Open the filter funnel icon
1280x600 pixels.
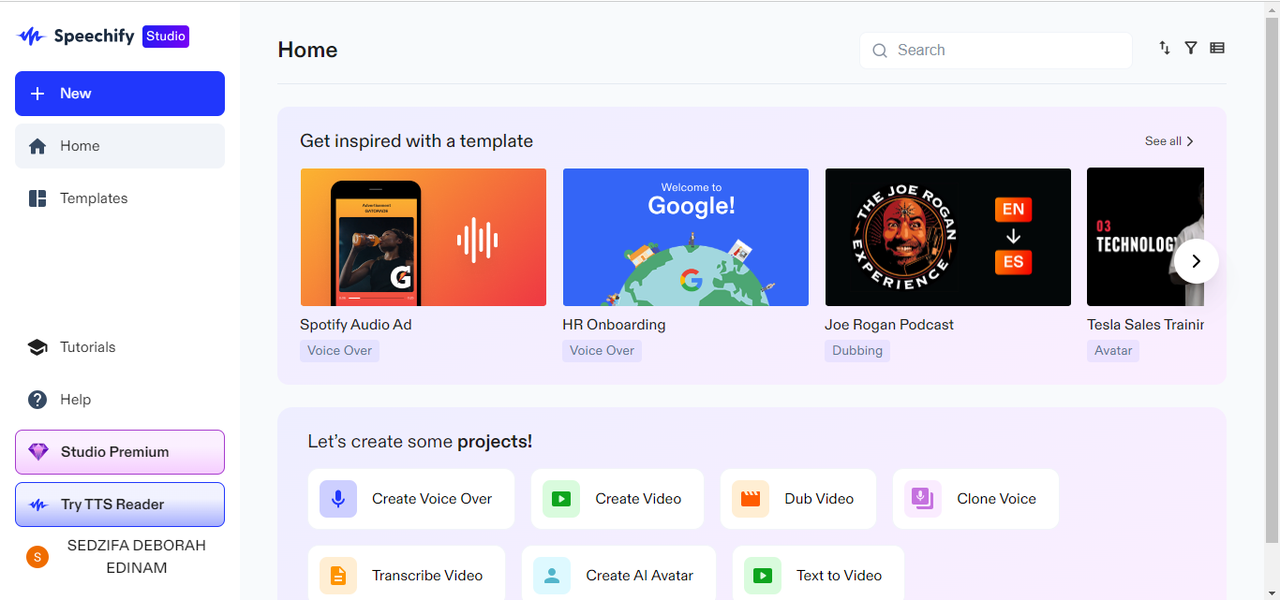[x=1191, y=47]
